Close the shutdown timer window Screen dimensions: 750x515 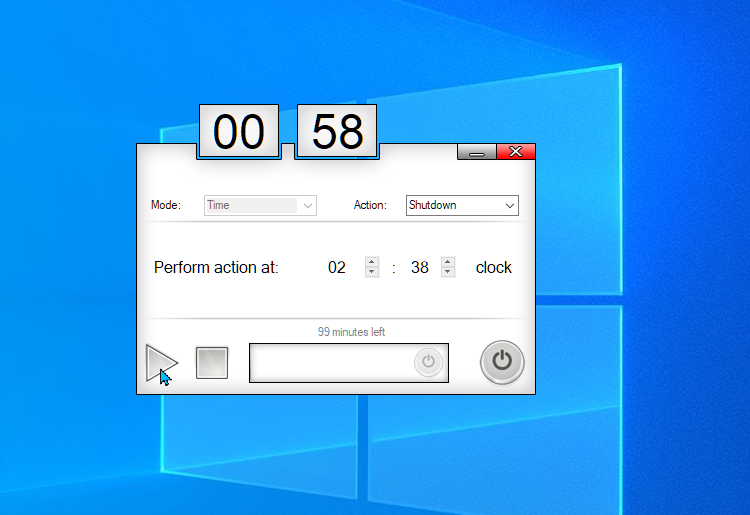(x=516, y=152)
